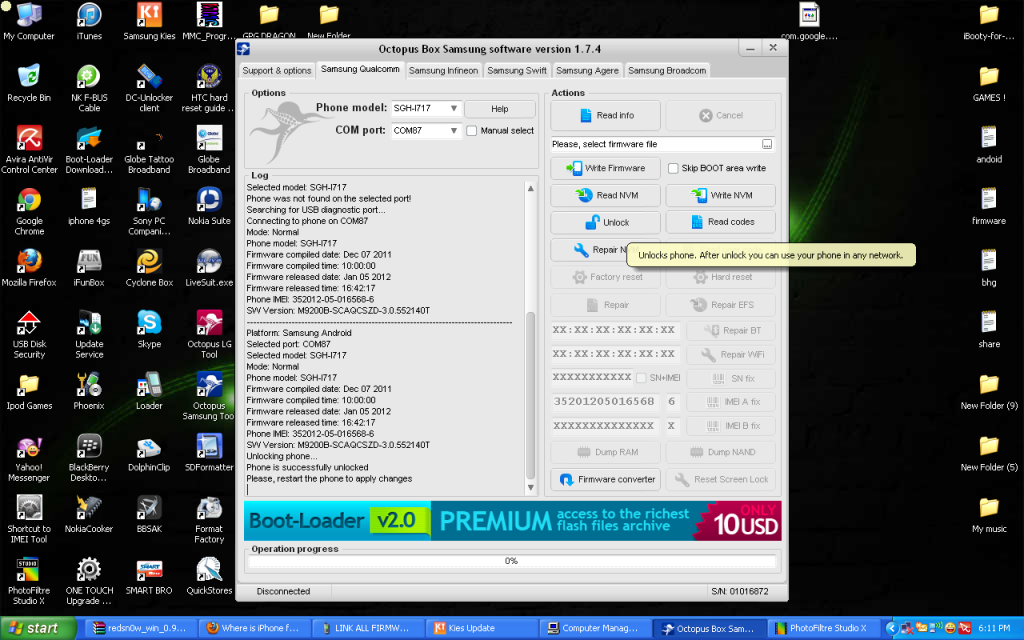Launch NokiaCooker from the desktop
Image resolution: width=1024 pixels, height=640 pixels.
click(89, 515)
